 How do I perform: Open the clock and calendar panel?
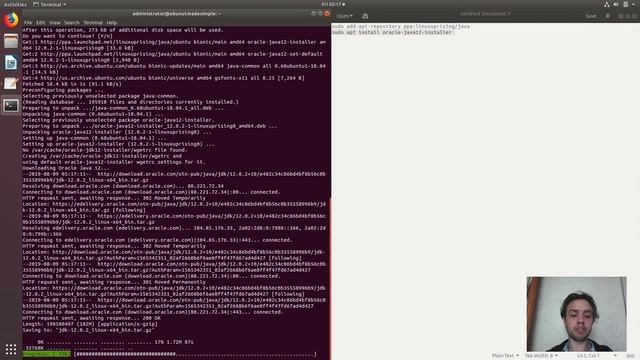point(333,4)
